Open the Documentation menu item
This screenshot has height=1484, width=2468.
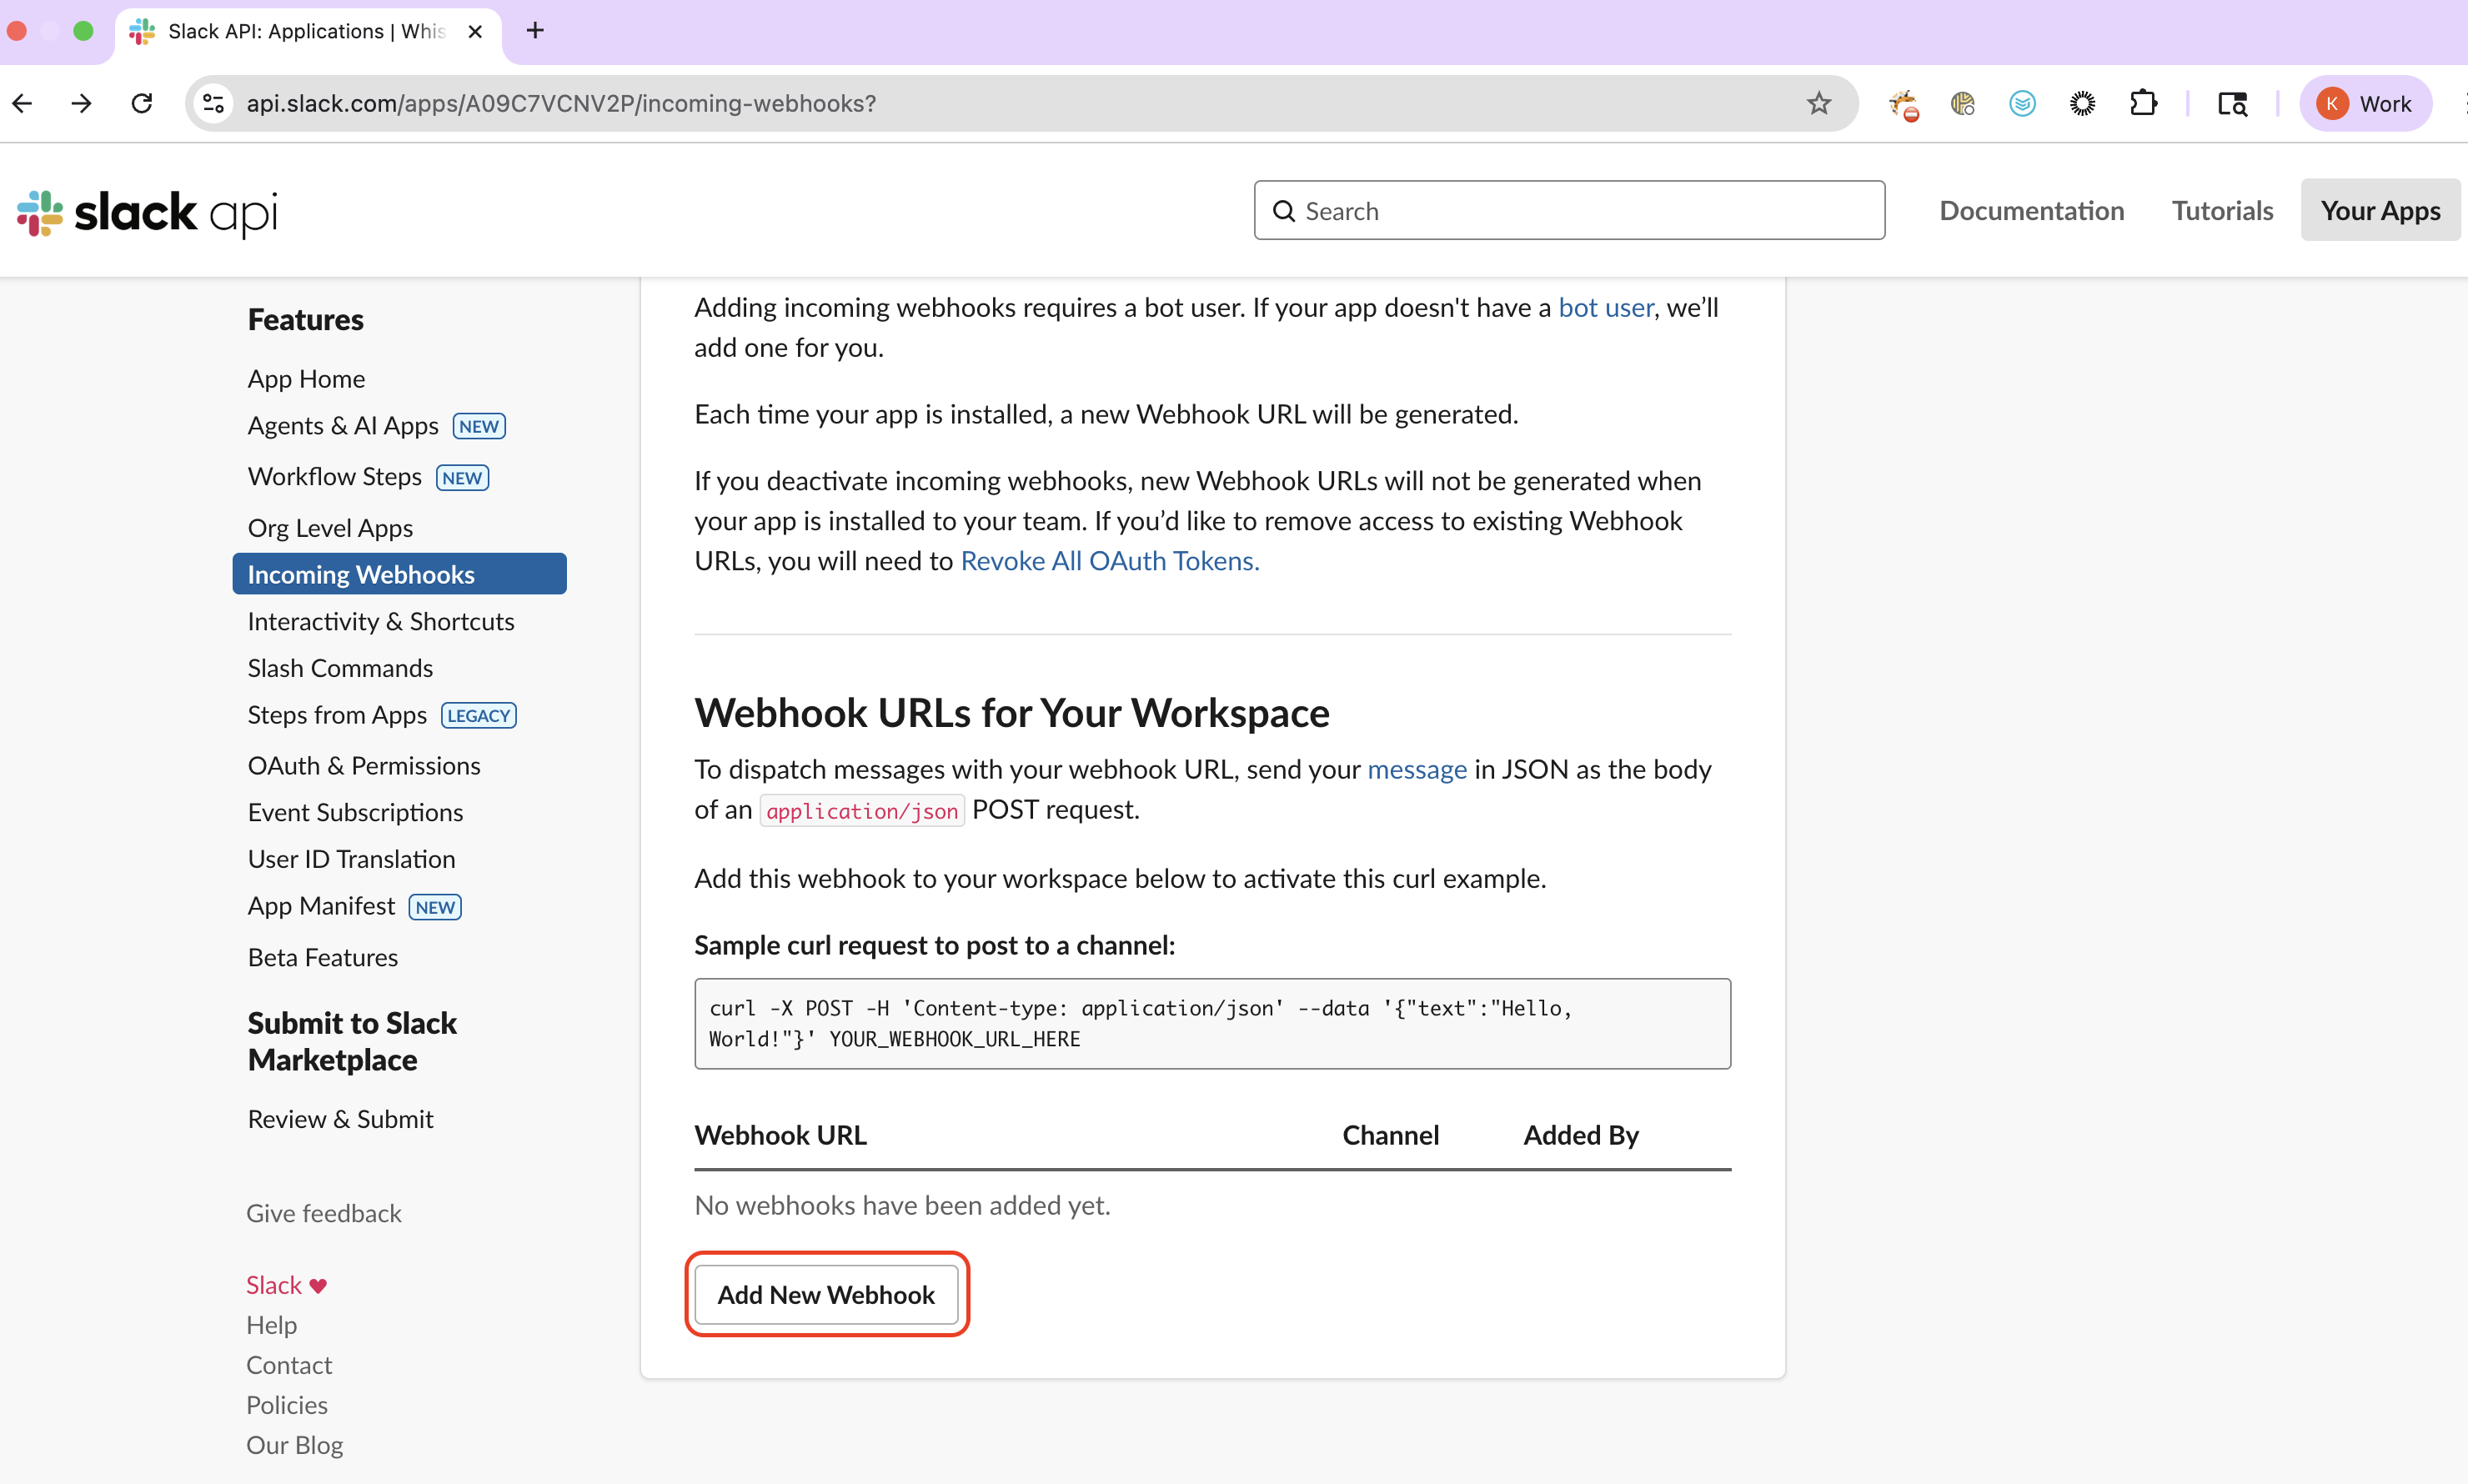[x=2031, y=210]
